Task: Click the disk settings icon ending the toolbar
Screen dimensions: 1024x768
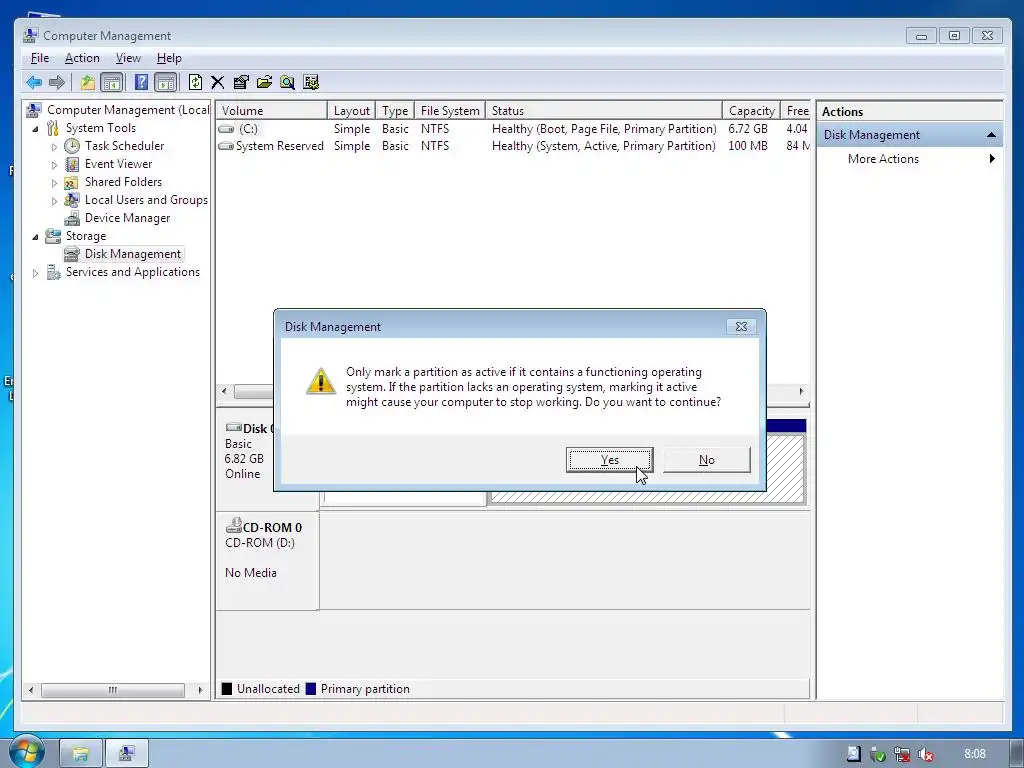Action: click(x=311, y=82)
